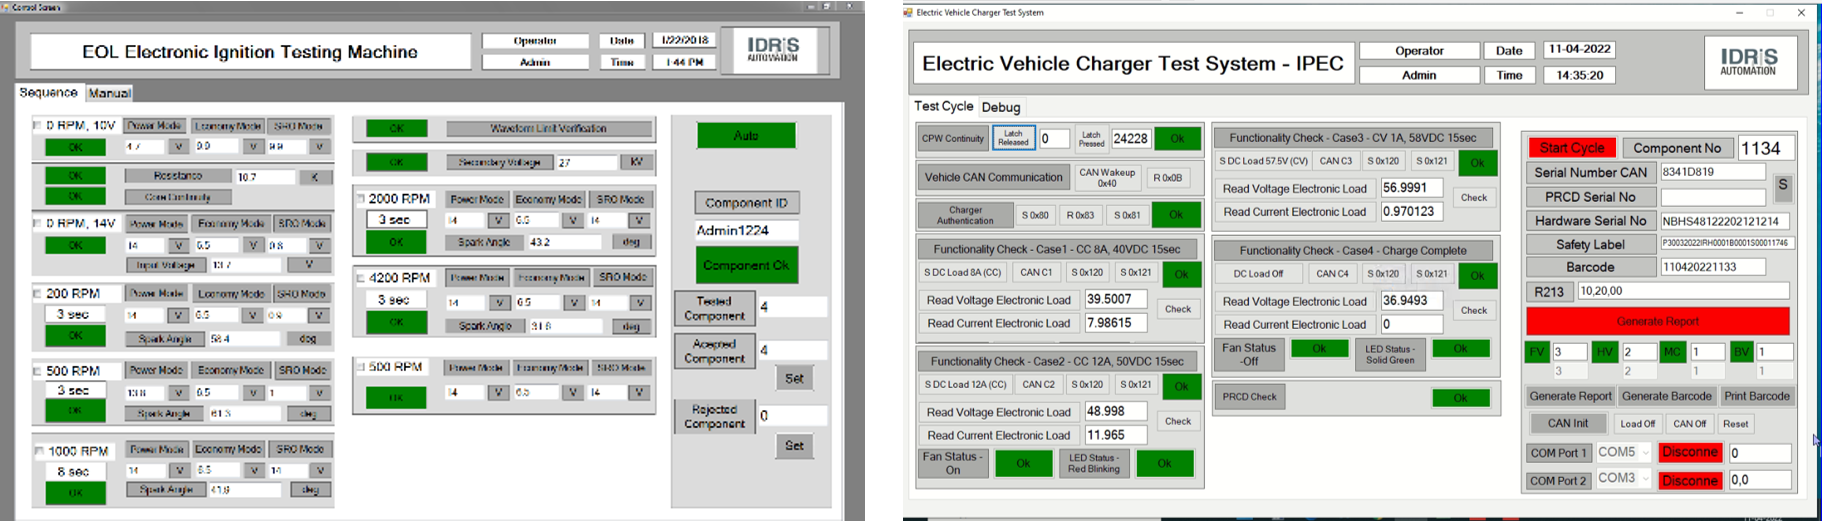
Task: Click the Secondary Voltage button
Action: [x=499, y=162]
